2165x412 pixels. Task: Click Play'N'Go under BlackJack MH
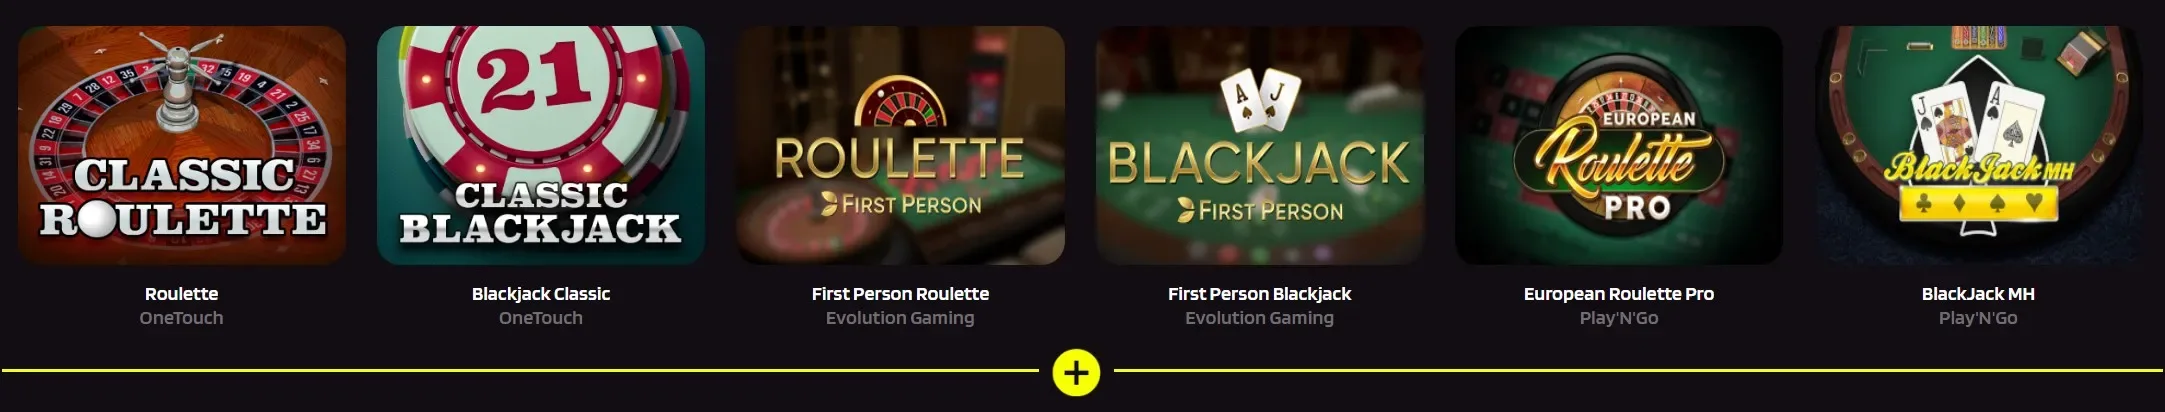click(1978, 318)
